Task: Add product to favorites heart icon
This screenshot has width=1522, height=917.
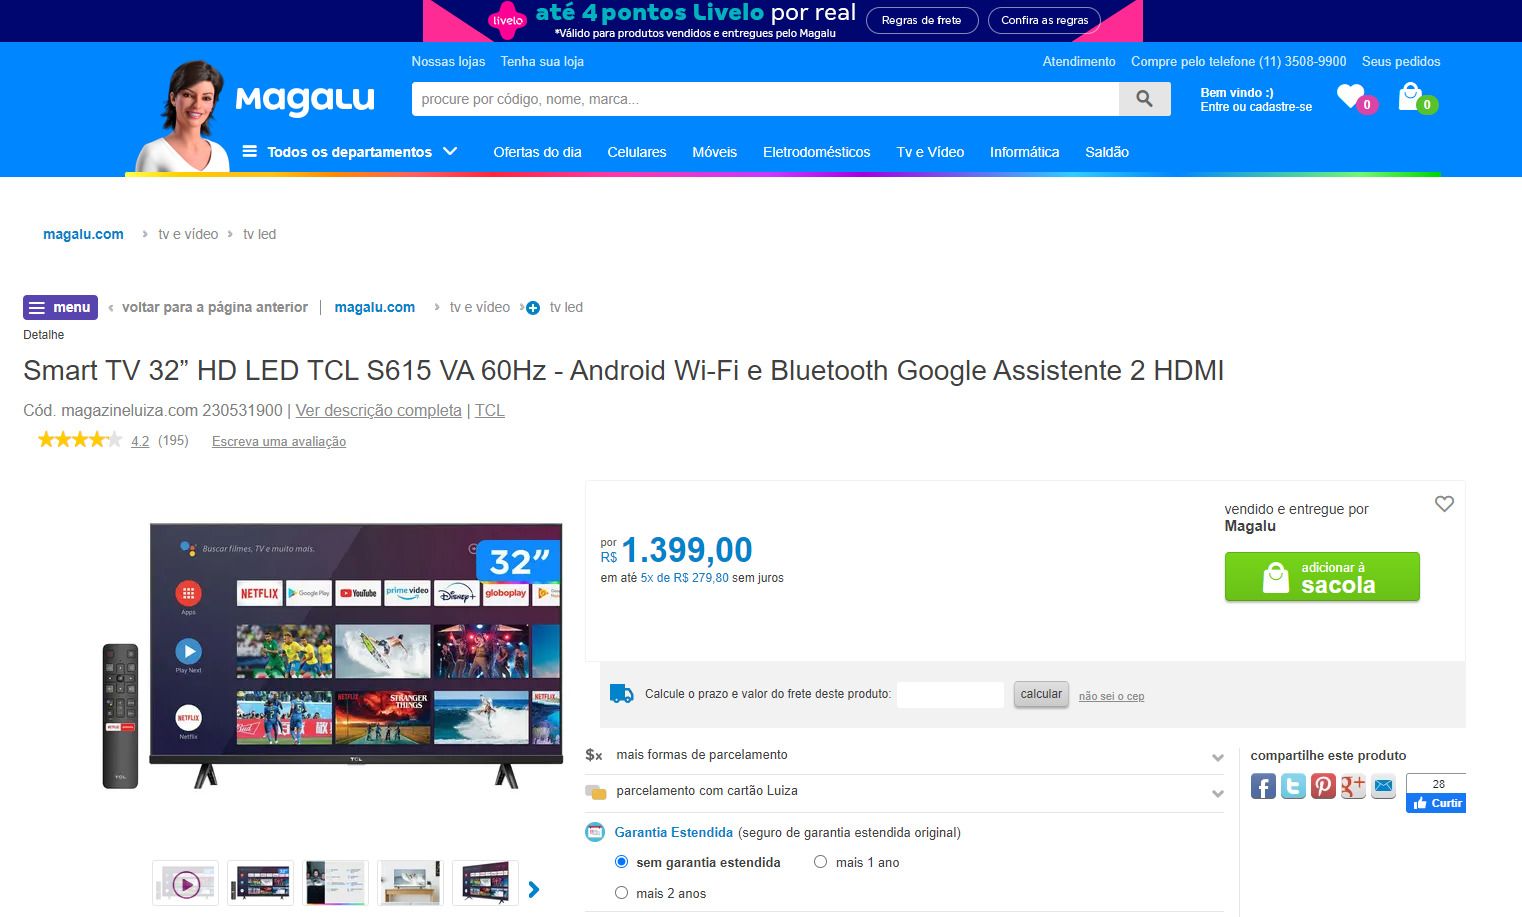Action: click(1444, 504)
